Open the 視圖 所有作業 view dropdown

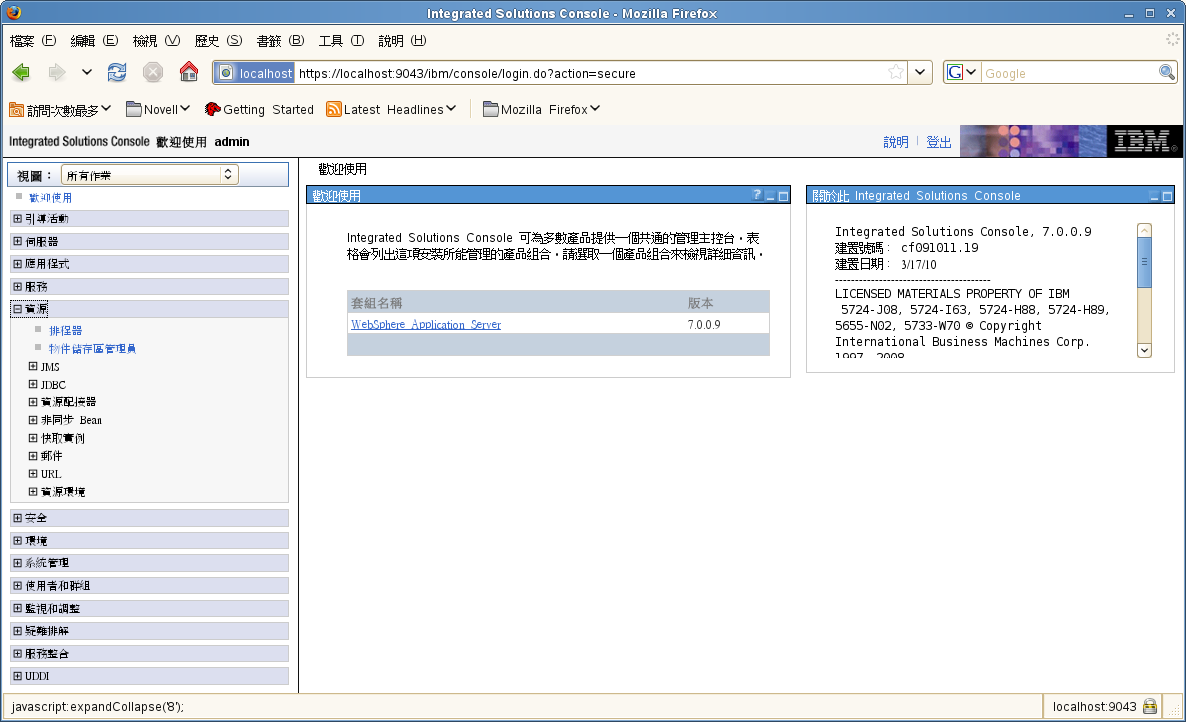pyautogui.click(x=150, y=175)
